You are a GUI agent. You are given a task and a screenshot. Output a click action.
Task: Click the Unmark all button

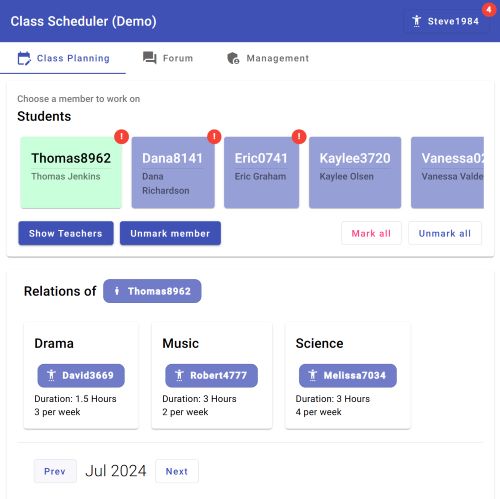(445, 233)
